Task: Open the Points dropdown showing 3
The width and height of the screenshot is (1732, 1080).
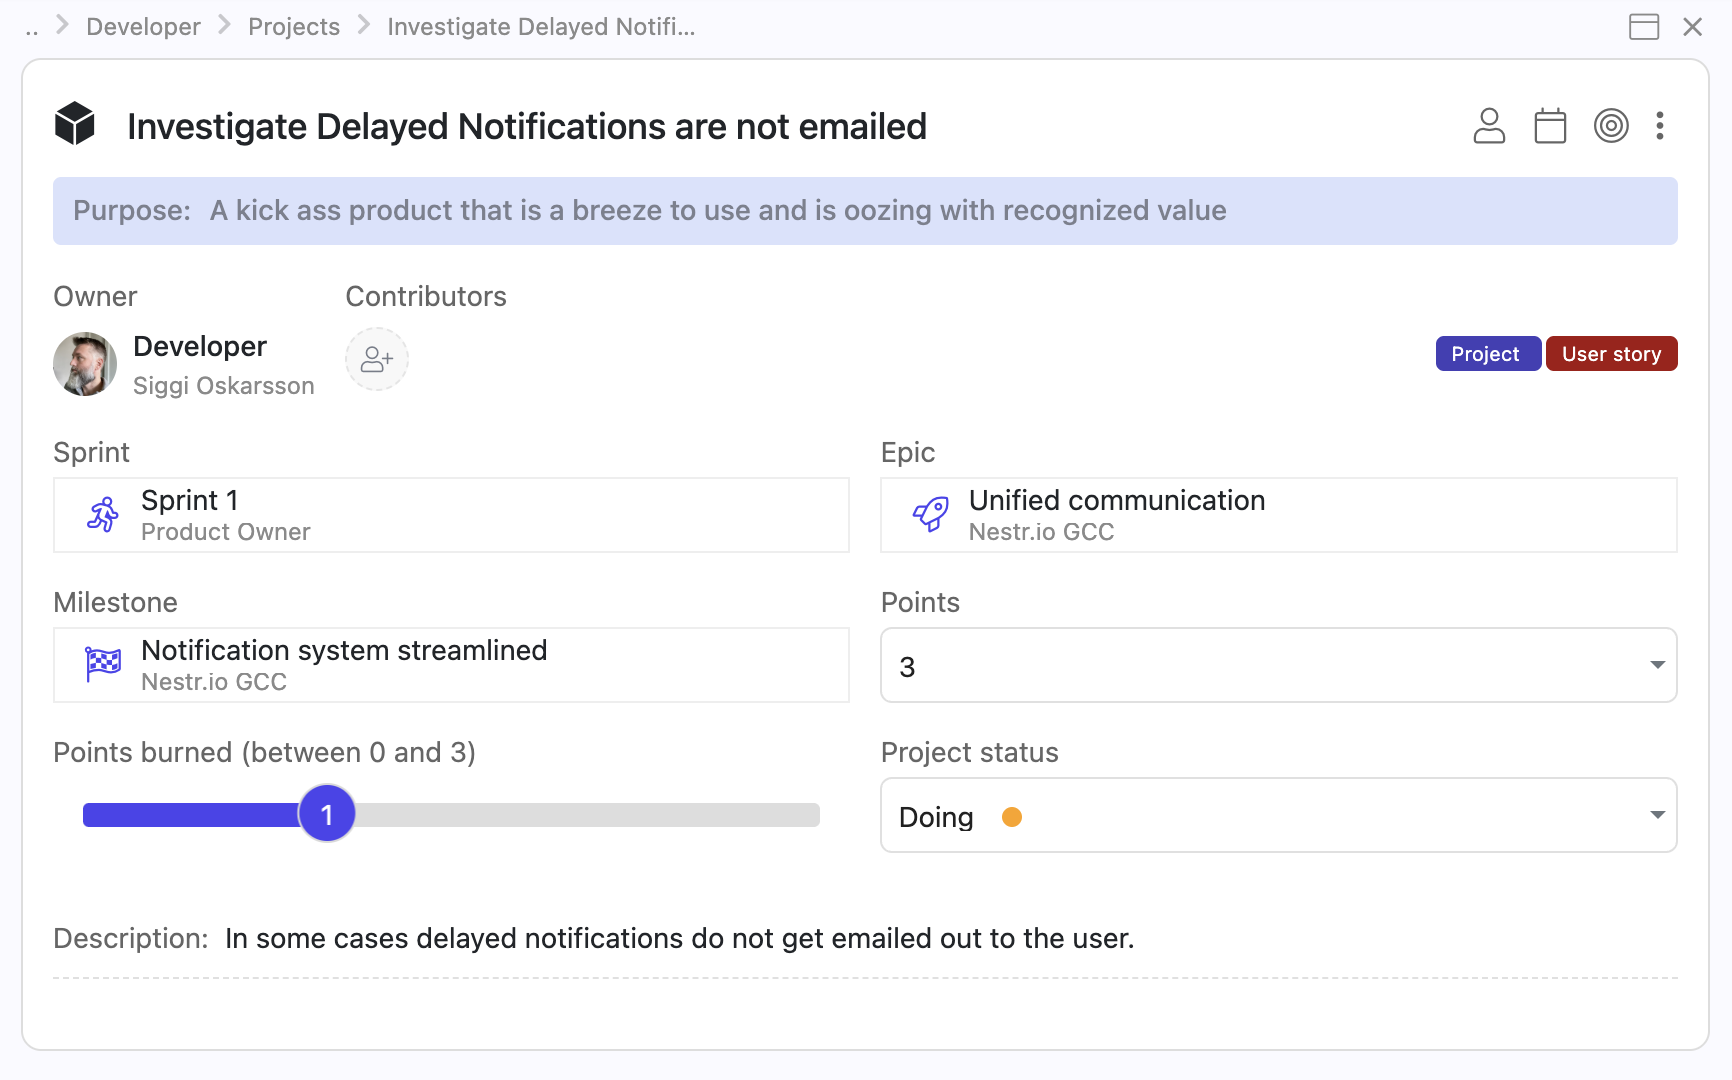Action: tap(1279, 665)
